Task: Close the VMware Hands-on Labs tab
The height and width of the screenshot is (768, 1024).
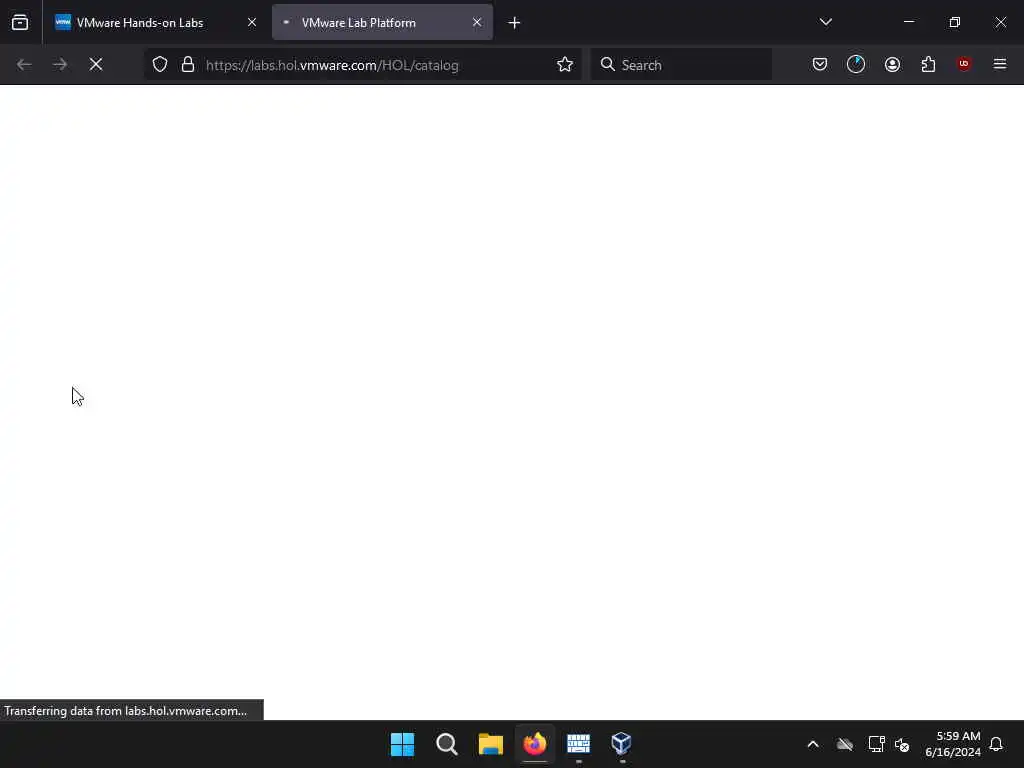Action: click(252, 22)
